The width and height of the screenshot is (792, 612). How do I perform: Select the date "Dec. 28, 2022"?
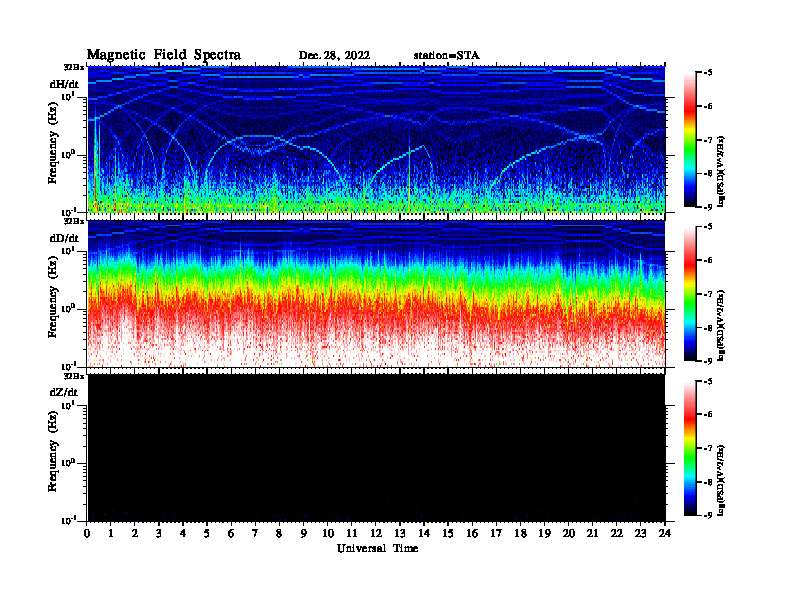coord(334,56)
